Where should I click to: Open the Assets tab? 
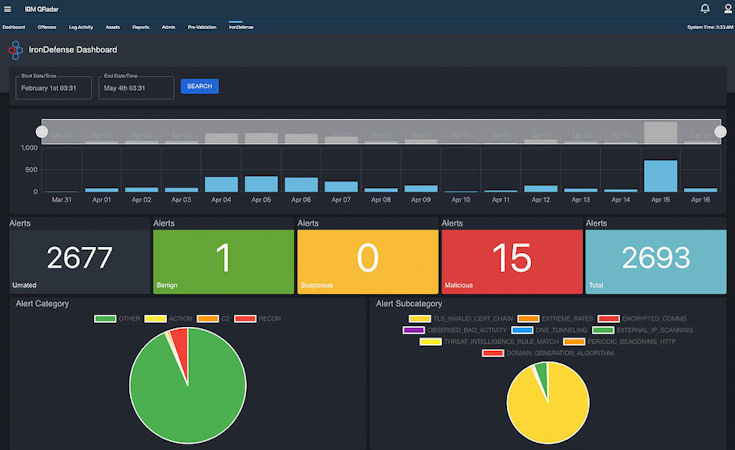(112, 27)
